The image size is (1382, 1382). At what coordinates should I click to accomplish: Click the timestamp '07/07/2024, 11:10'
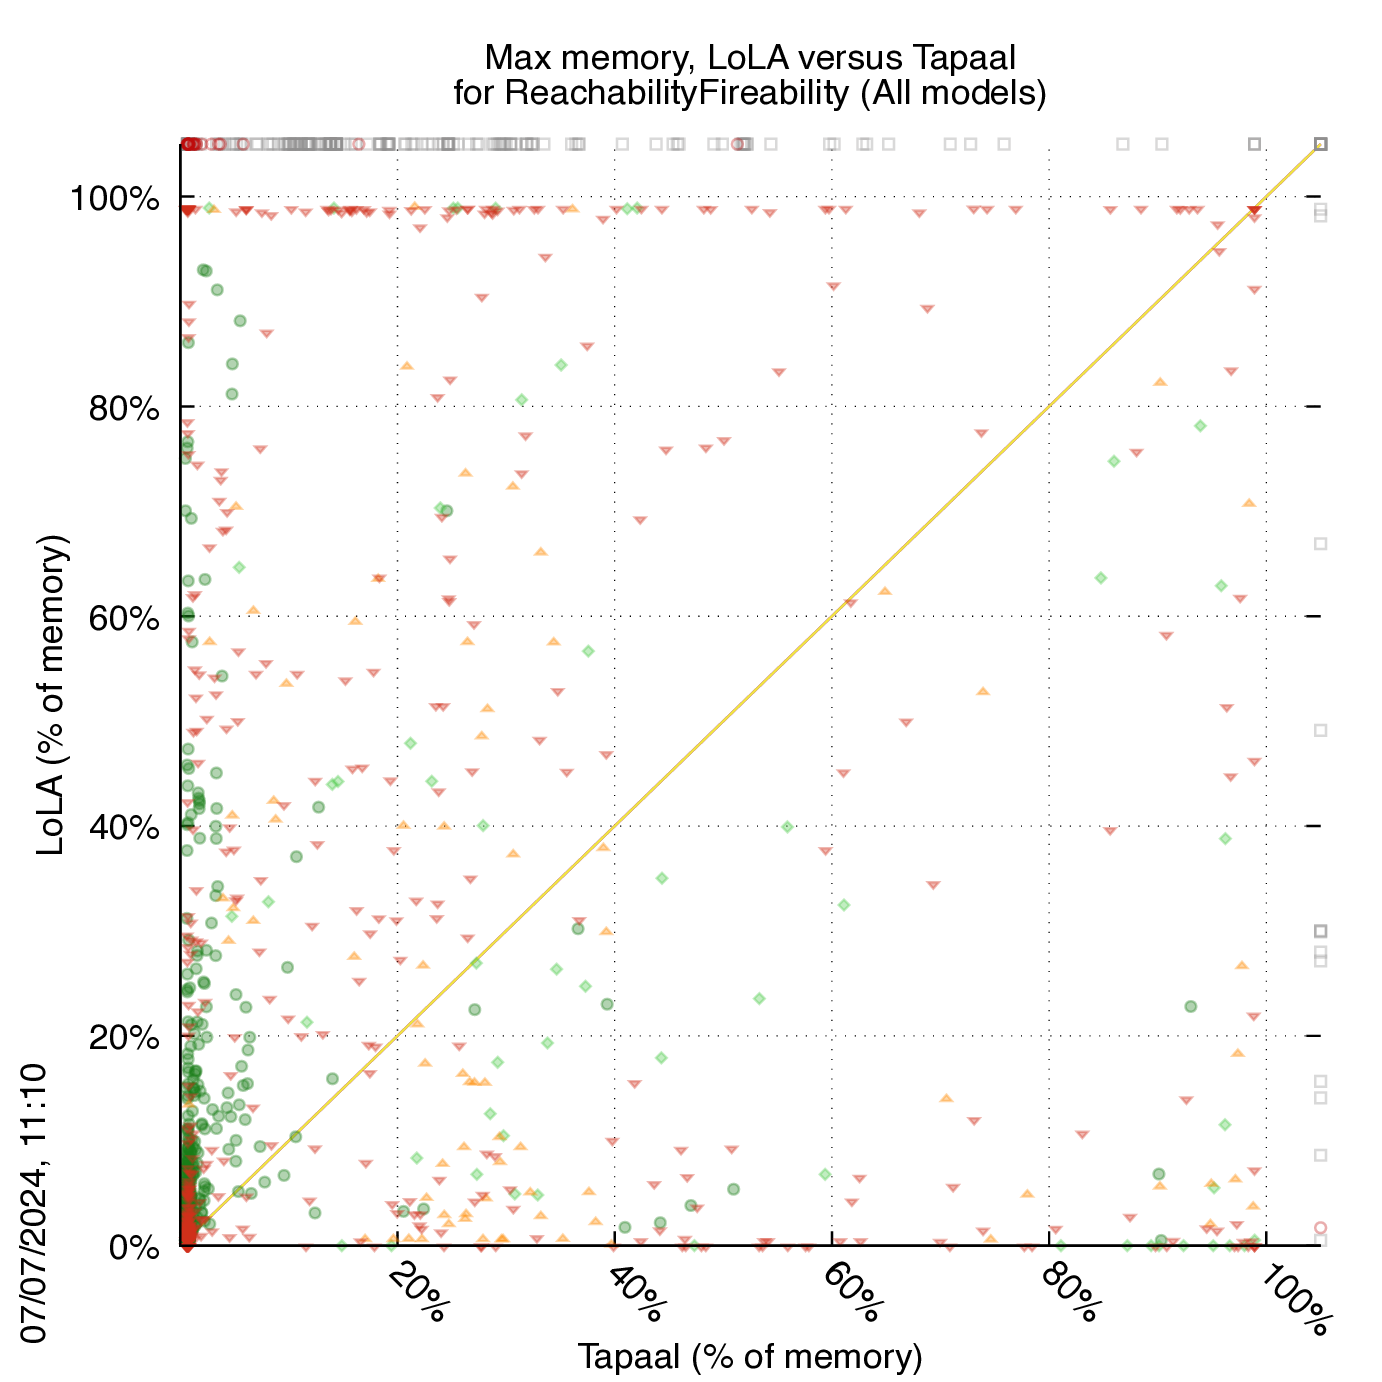tap(35, 1204)
